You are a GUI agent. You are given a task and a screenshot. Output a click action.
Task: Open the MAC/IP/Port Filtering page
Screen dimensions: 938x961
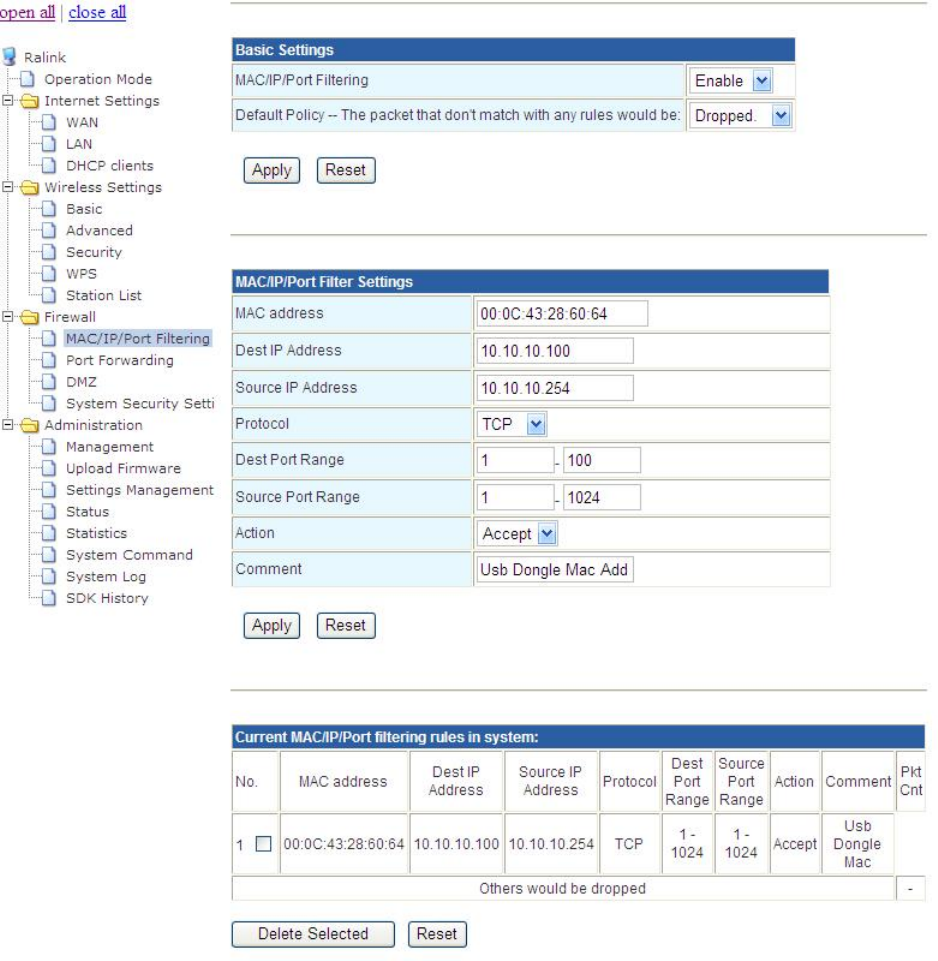(x=138, y=338)
